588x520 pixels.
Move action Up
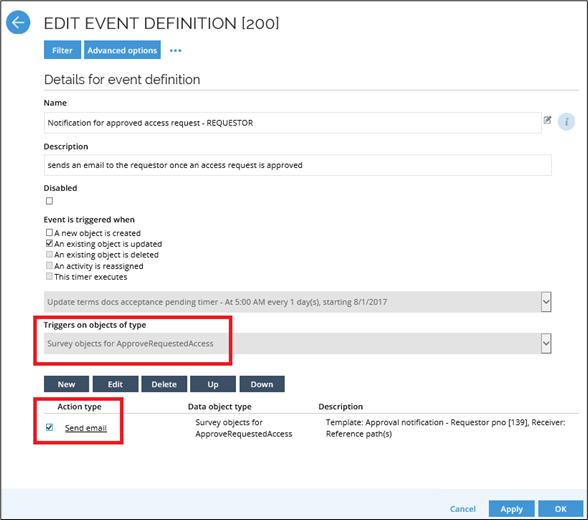(213, 384)
